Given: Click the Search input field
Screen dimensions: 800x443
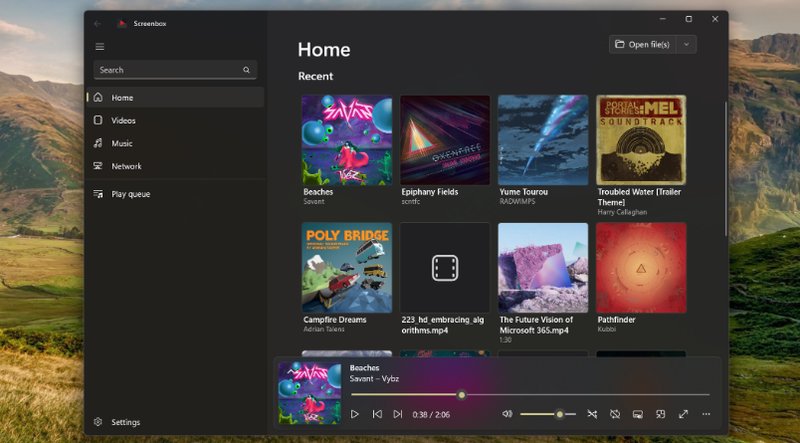Looking at the screenshot, I should 166,70.
